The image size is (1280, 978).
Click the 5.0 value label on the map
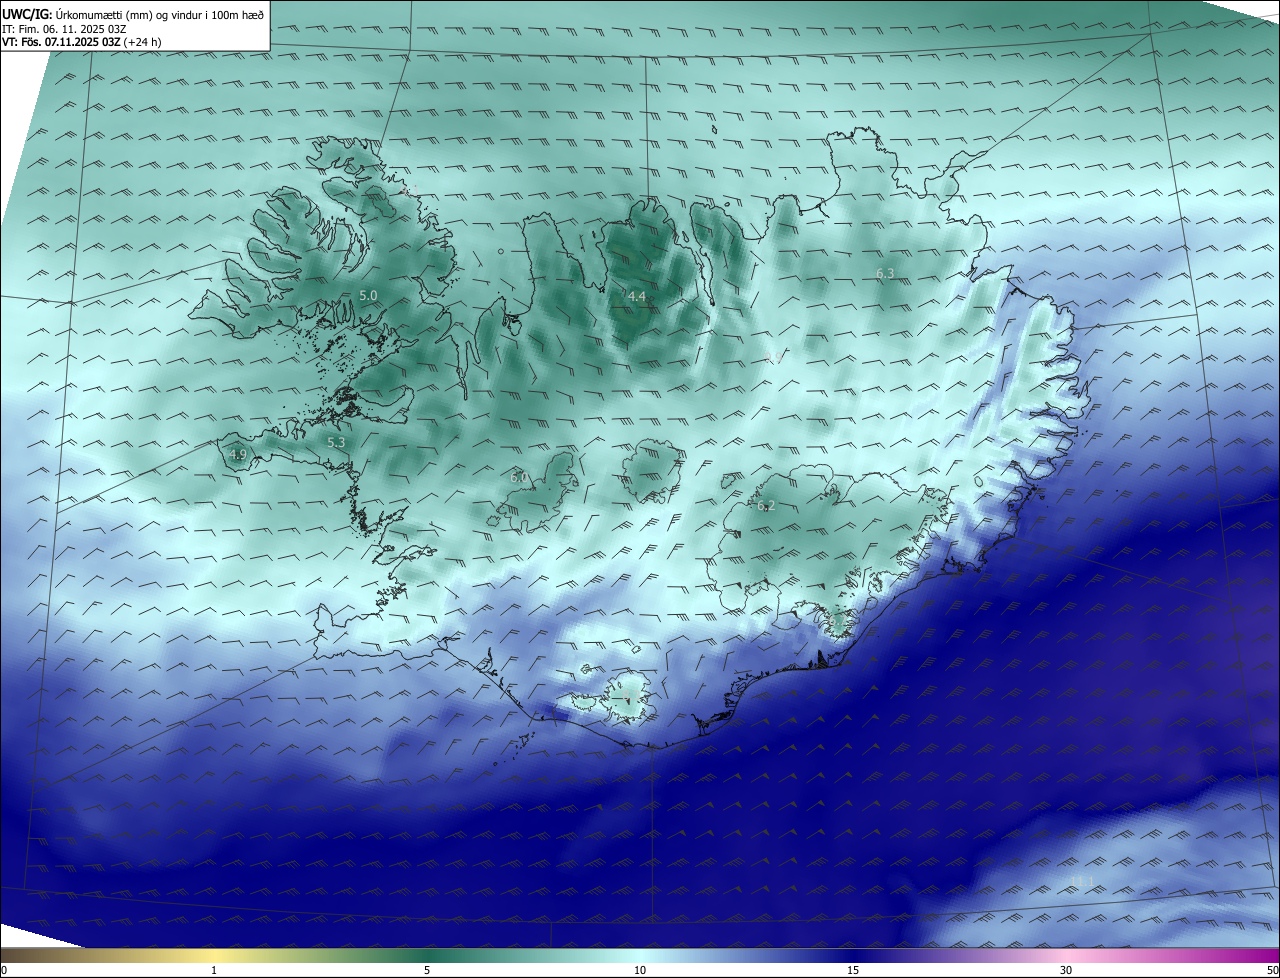point(368,296)
